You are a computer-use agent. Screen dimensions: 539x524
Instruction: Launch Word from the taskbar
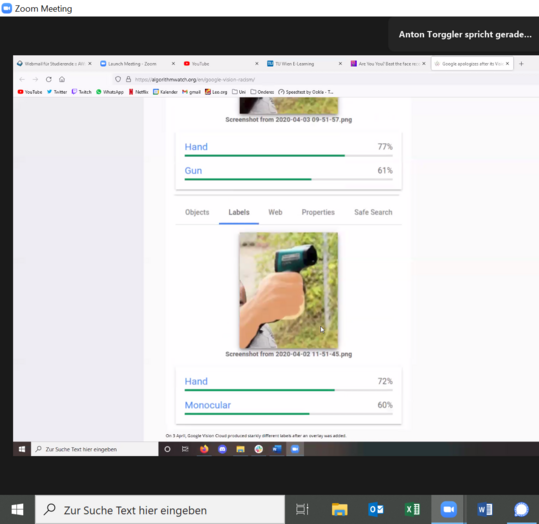point(485,509)
